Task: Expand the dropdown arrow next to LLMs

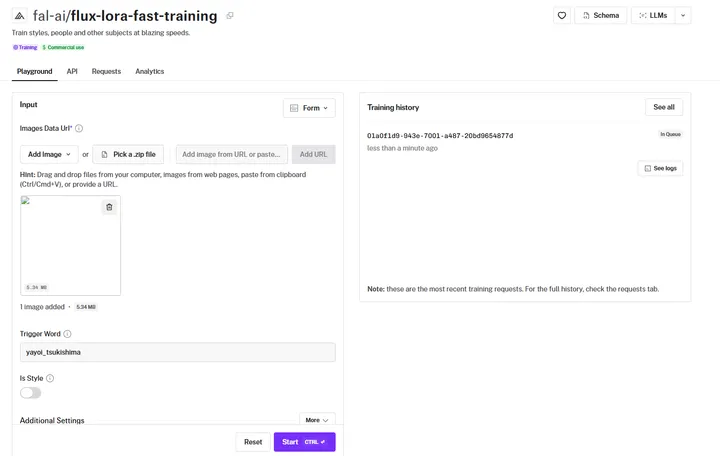Action: (x=683, y=16)
